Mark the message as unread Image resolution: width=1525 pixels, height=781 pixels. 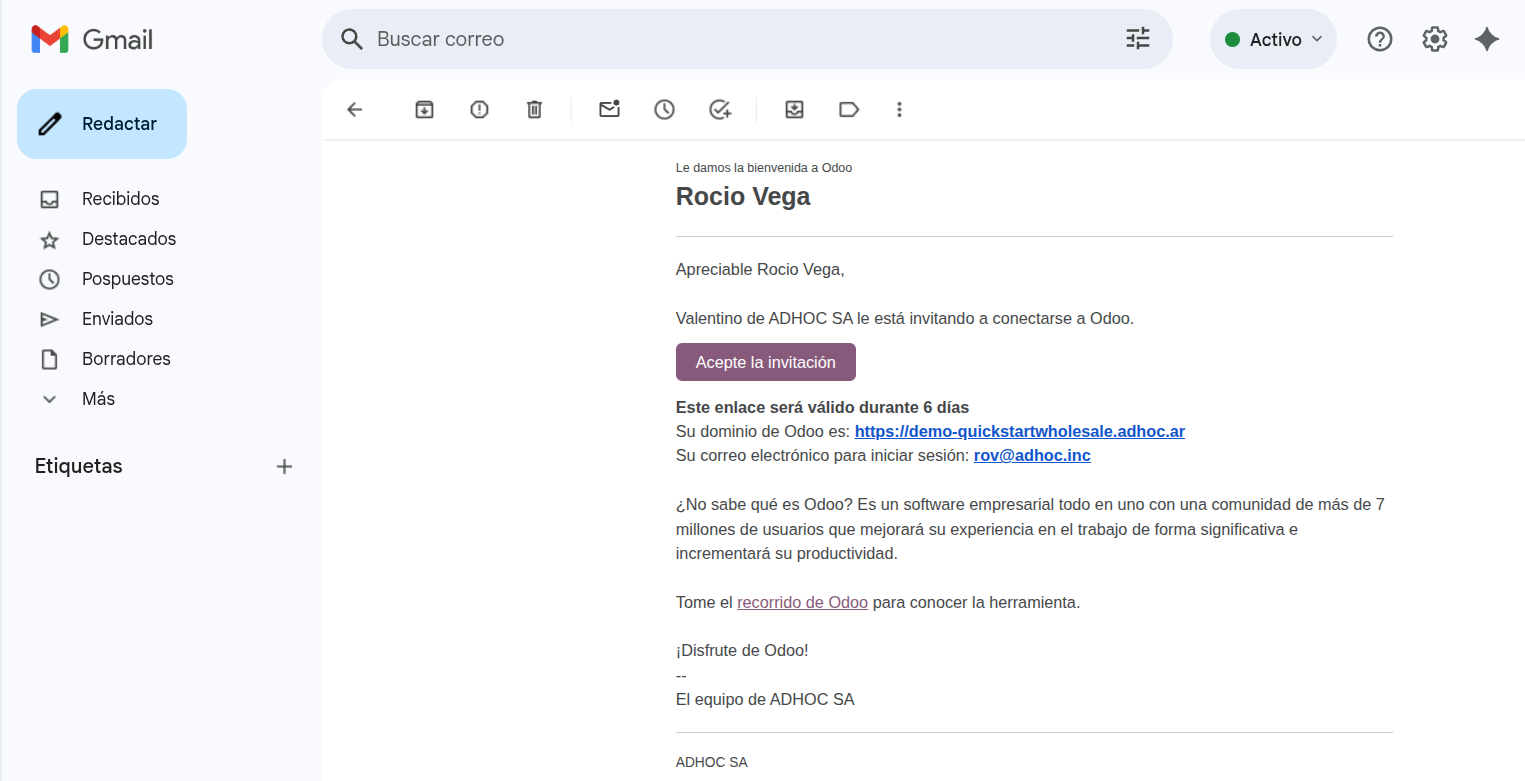609,110
